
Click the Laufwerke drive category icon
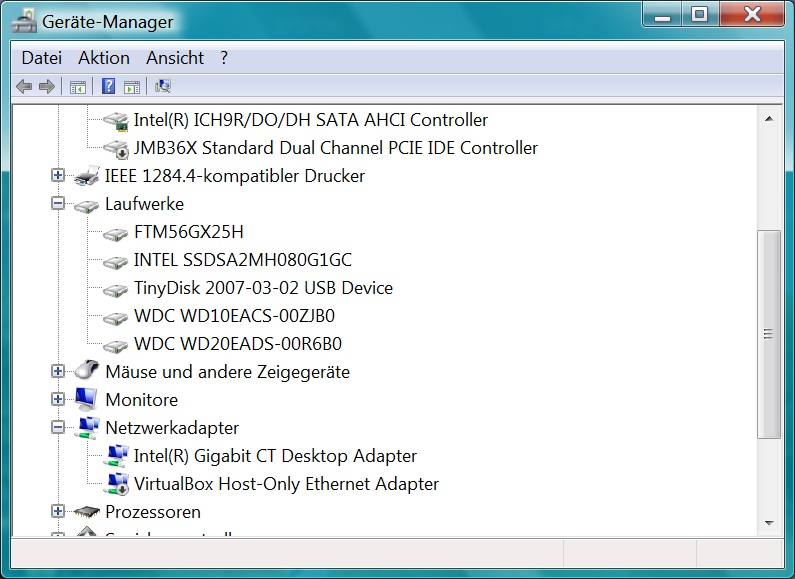click(x=87, y=205)
